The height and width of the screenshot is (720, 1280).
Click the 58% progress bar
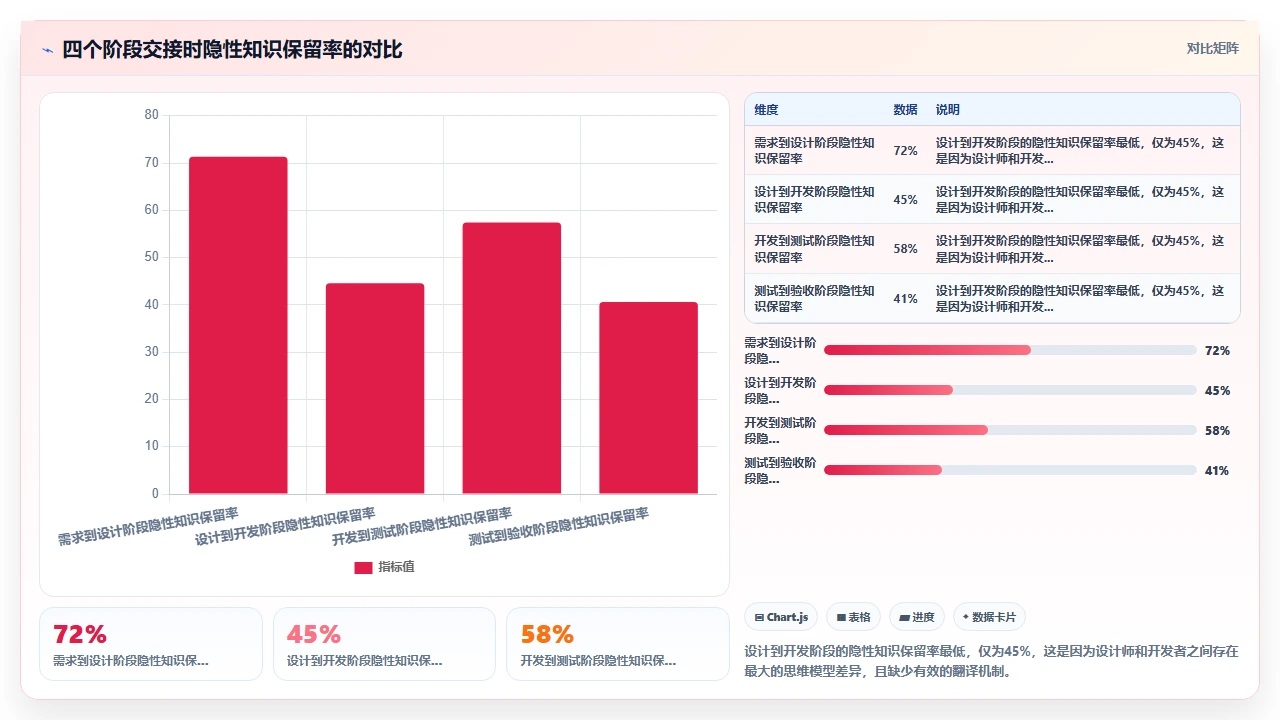click(1010, 430)
